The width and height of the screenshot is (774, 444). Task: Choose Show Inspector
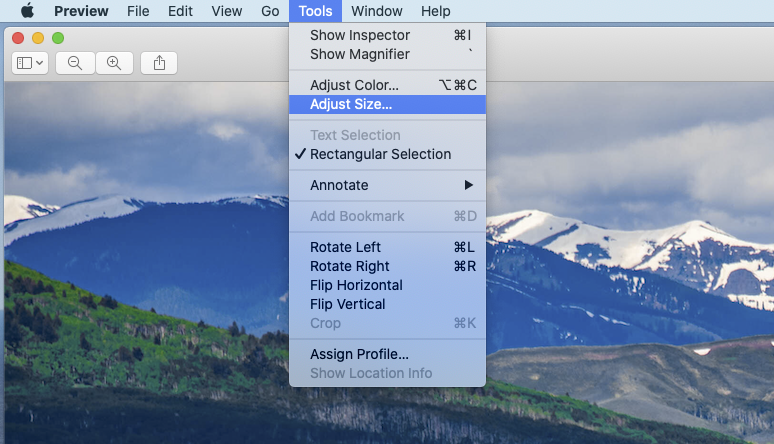tap(387, 35)
